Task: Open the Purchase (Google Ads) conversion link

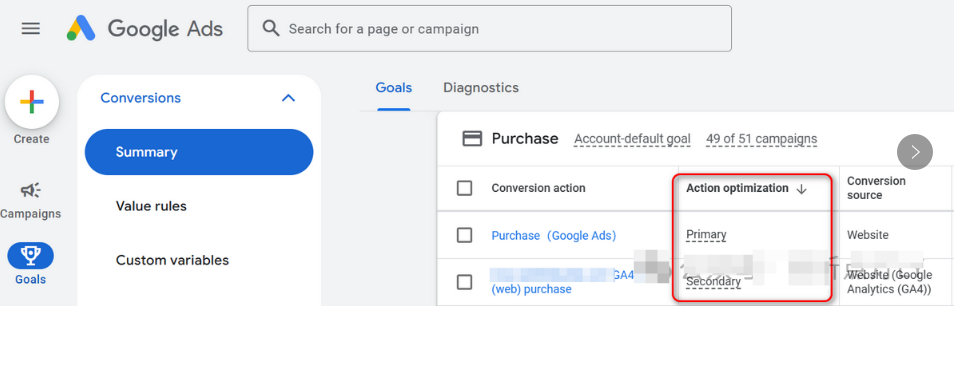Action: (554, 235)
